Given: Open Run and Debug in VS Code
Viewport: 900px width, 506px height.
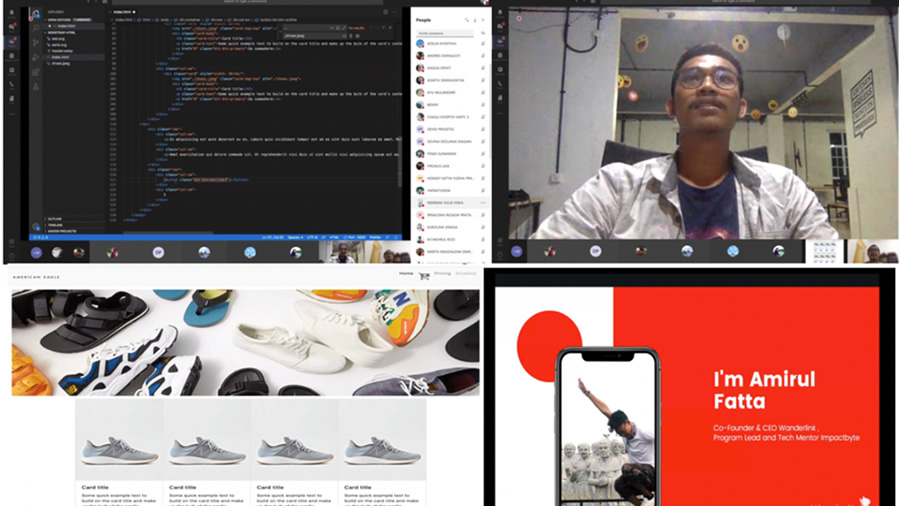Looking at the screenshot, I should click(36, 56).
